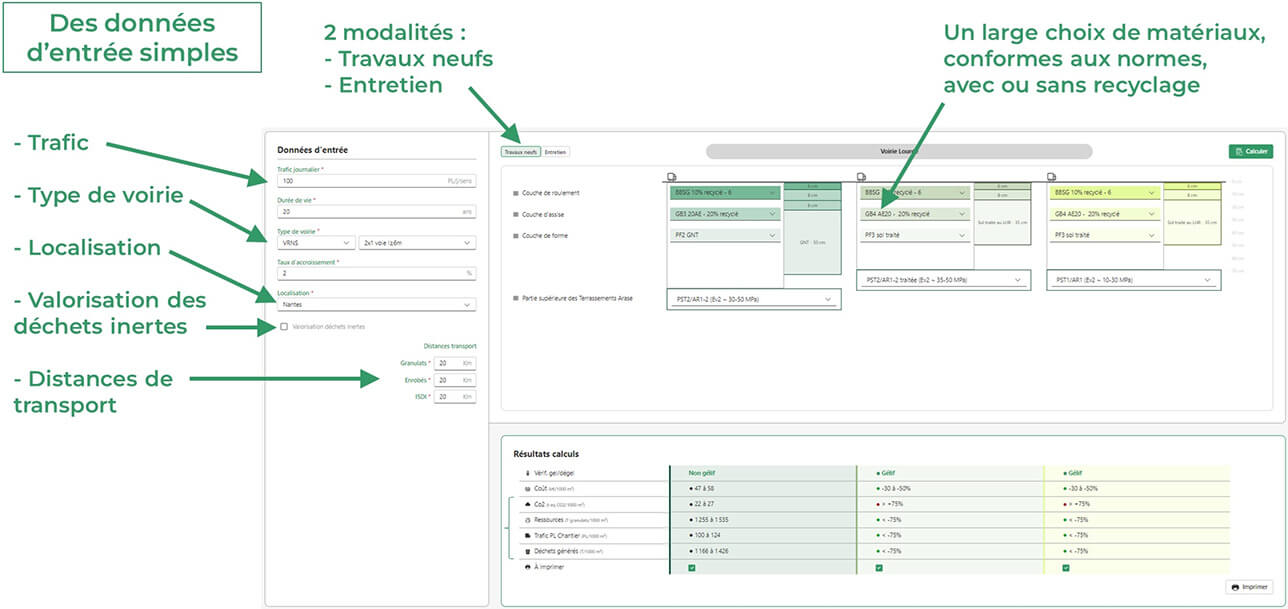The height and width of the screenshot is (609, 1288).
Task: Click the Trafic PL Chantier value 100 à 124
Action: 706,535
